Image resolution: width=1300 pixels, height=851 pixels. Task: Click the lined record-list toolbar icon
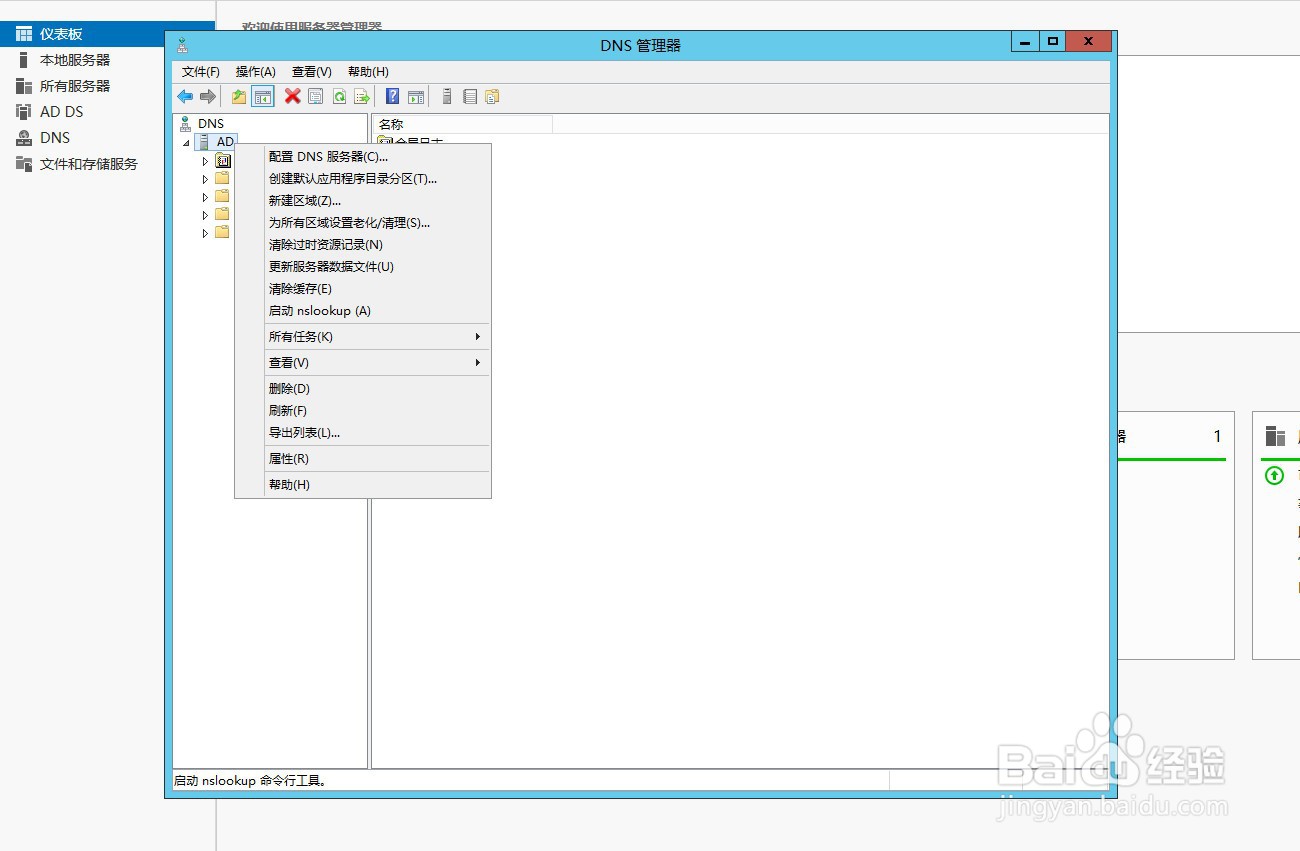pos(470,97)
